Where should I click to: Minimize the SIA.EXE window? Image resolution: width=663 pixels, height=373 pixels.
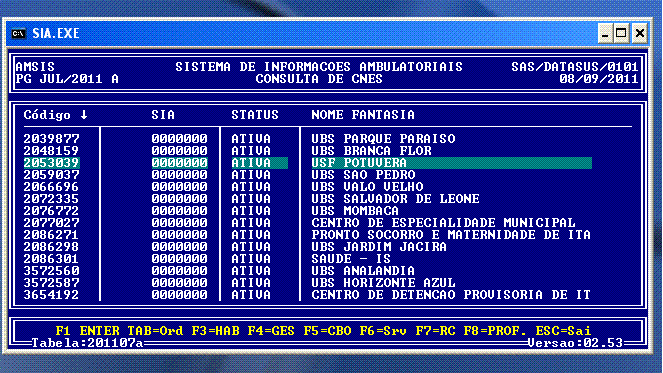(605, 33)
